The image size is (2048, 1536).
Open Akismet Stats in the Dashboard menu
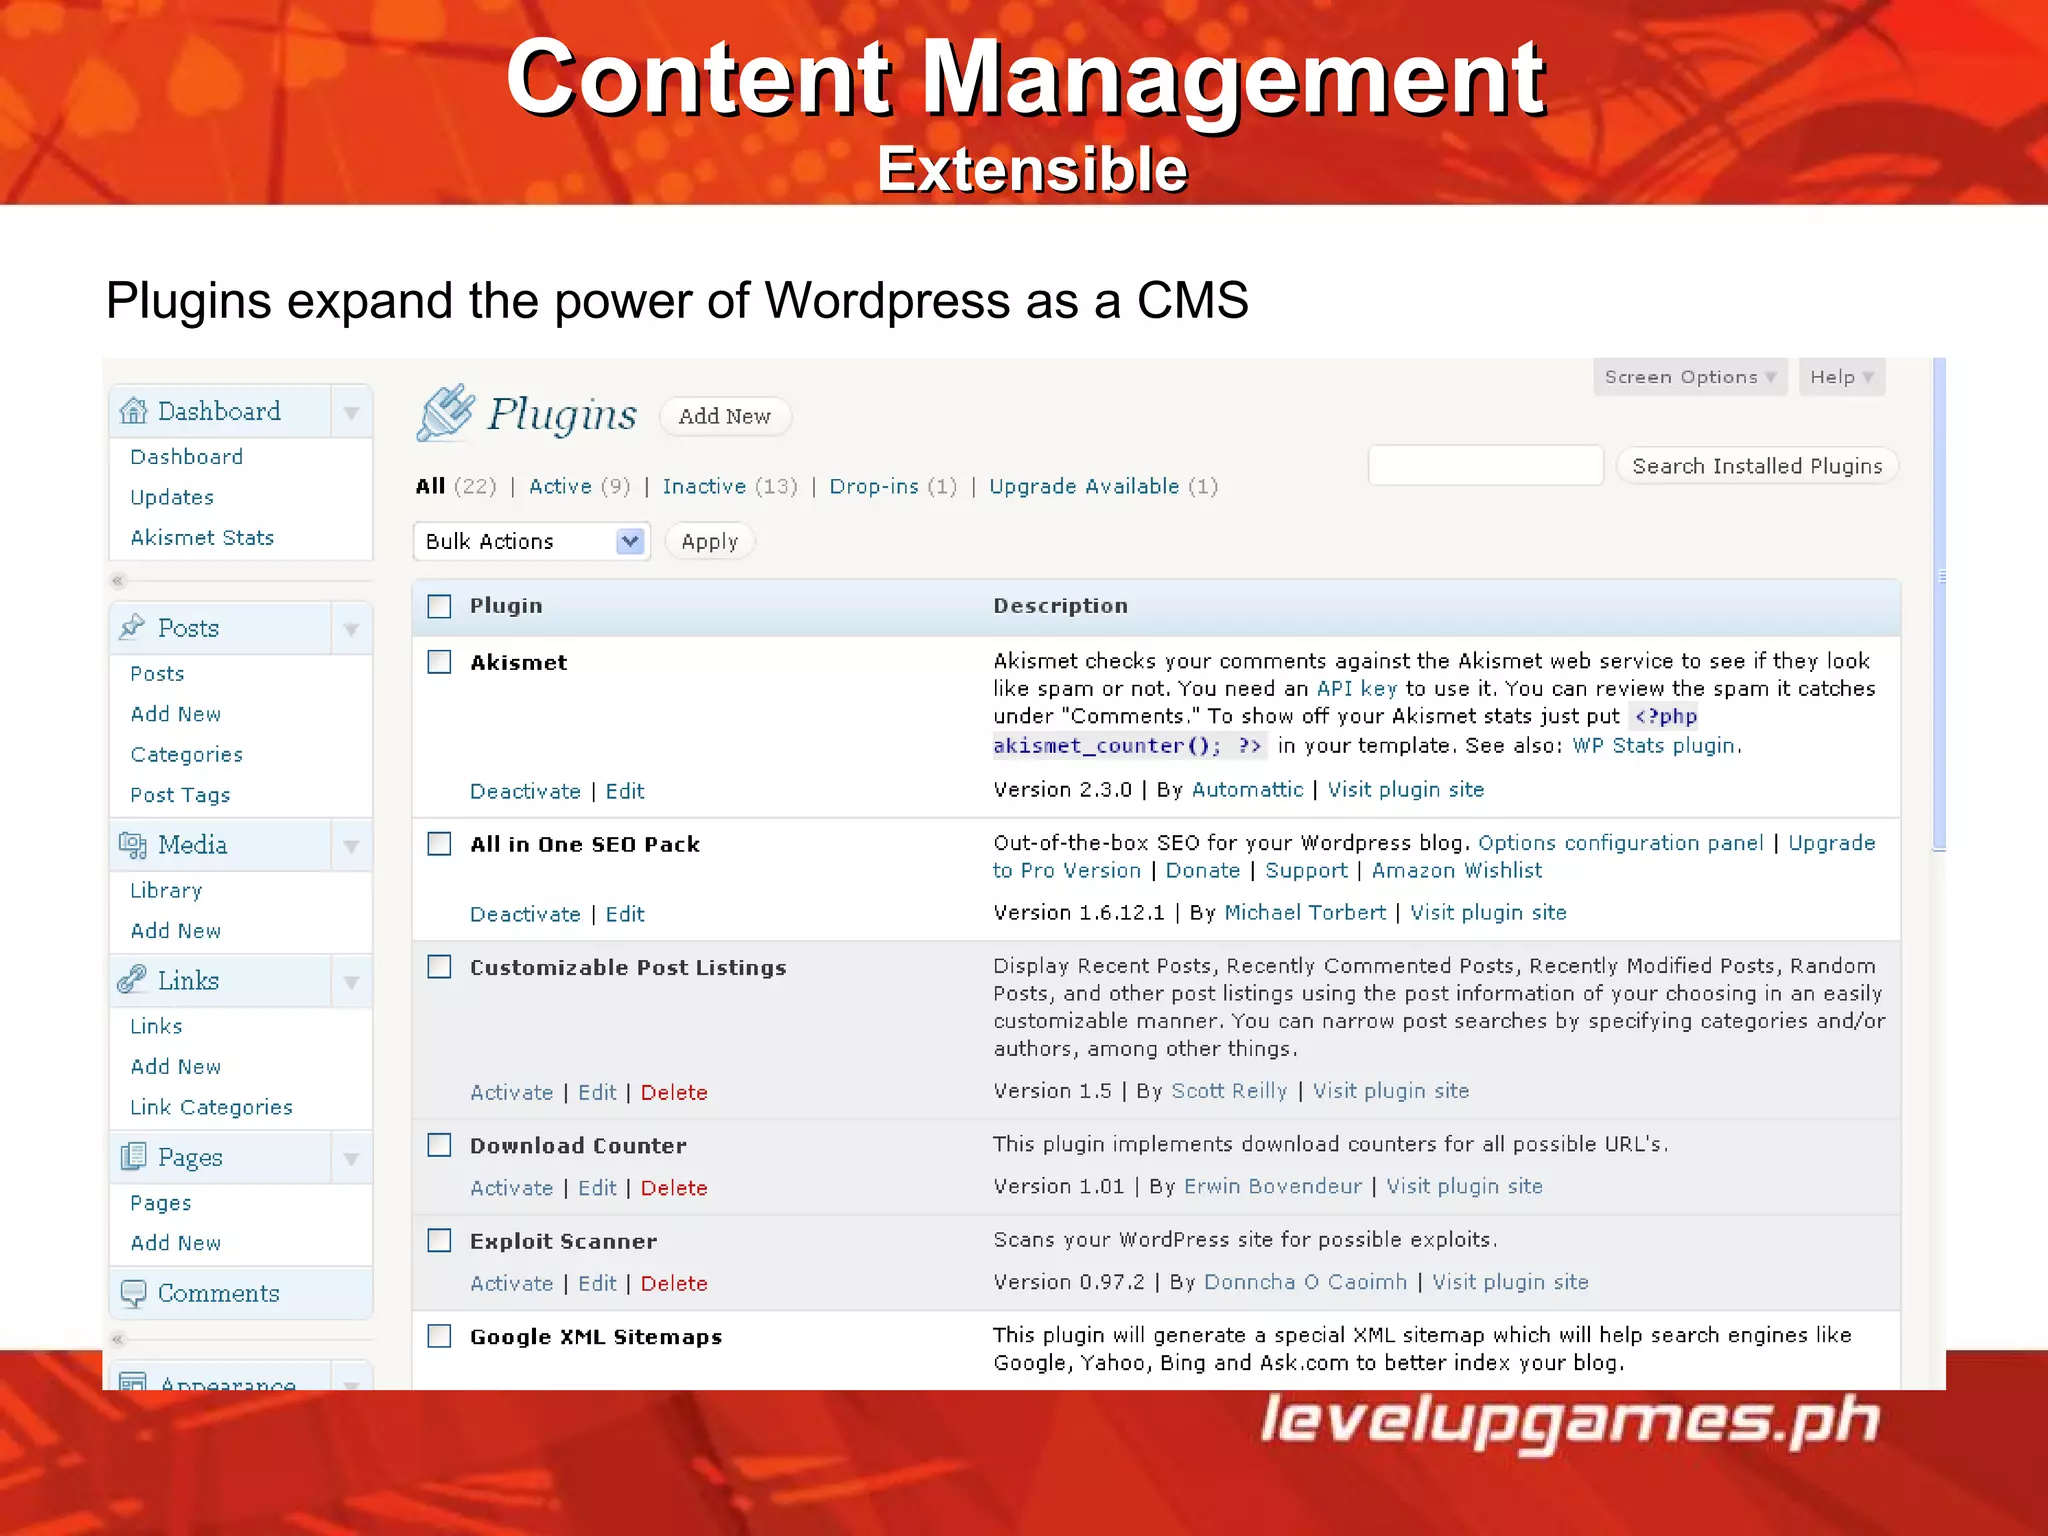pos(202,538)
